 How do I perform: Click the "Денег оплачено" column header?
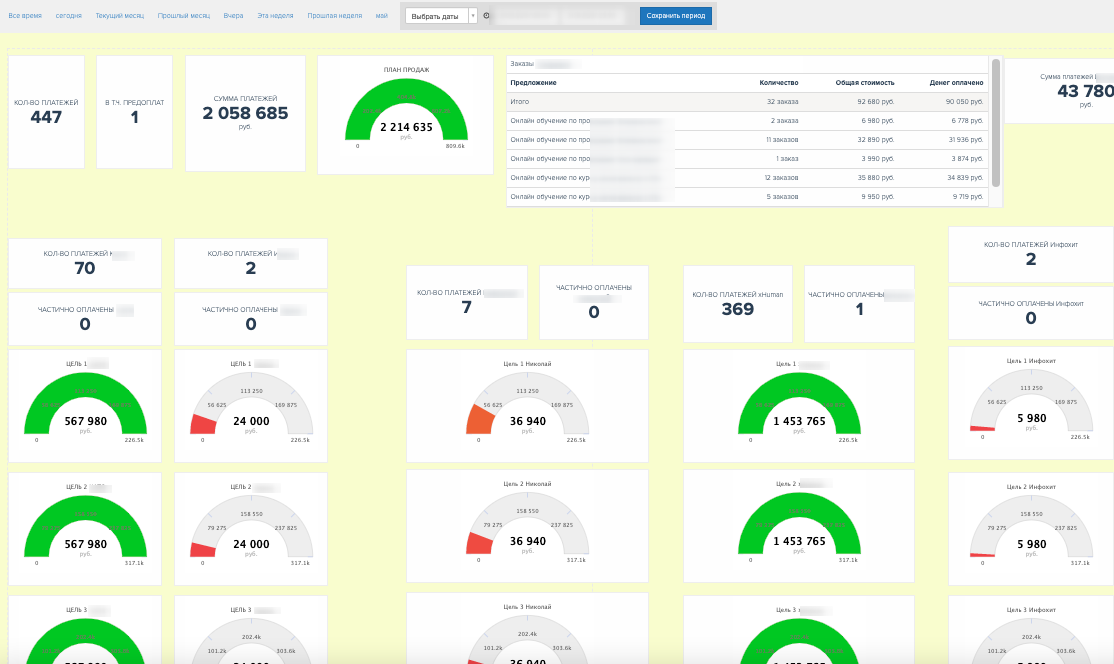click(x=956, y=82)
